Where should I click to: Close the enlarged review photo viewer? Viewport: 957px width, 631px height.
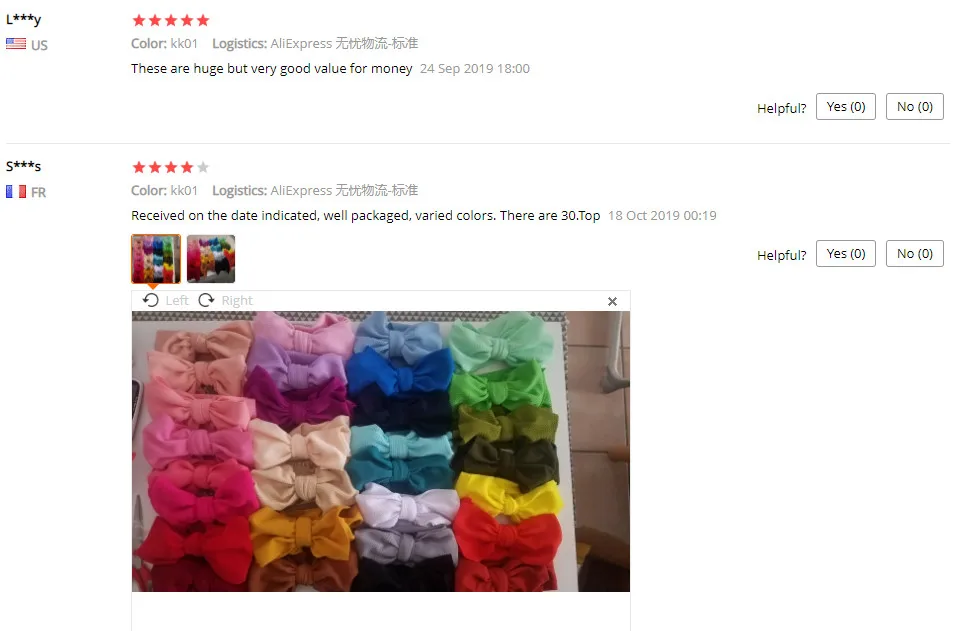(612, 301)
